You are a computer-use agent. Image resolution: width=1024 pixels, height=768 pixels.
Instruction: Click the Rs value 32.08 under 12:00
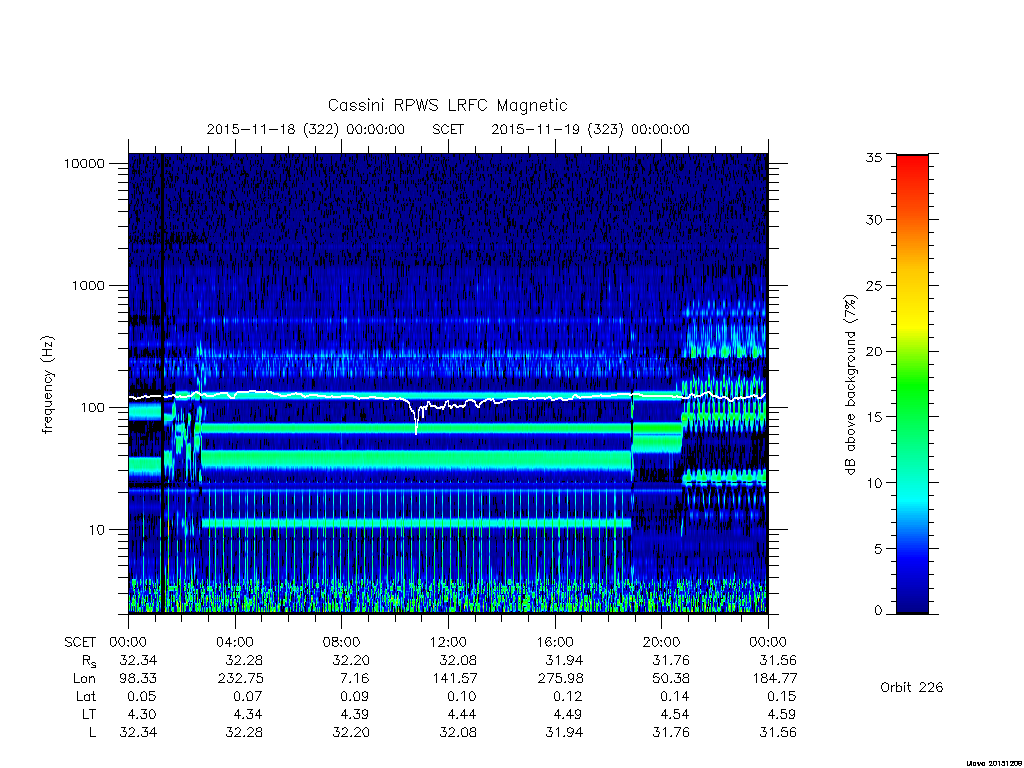[458, 660]
